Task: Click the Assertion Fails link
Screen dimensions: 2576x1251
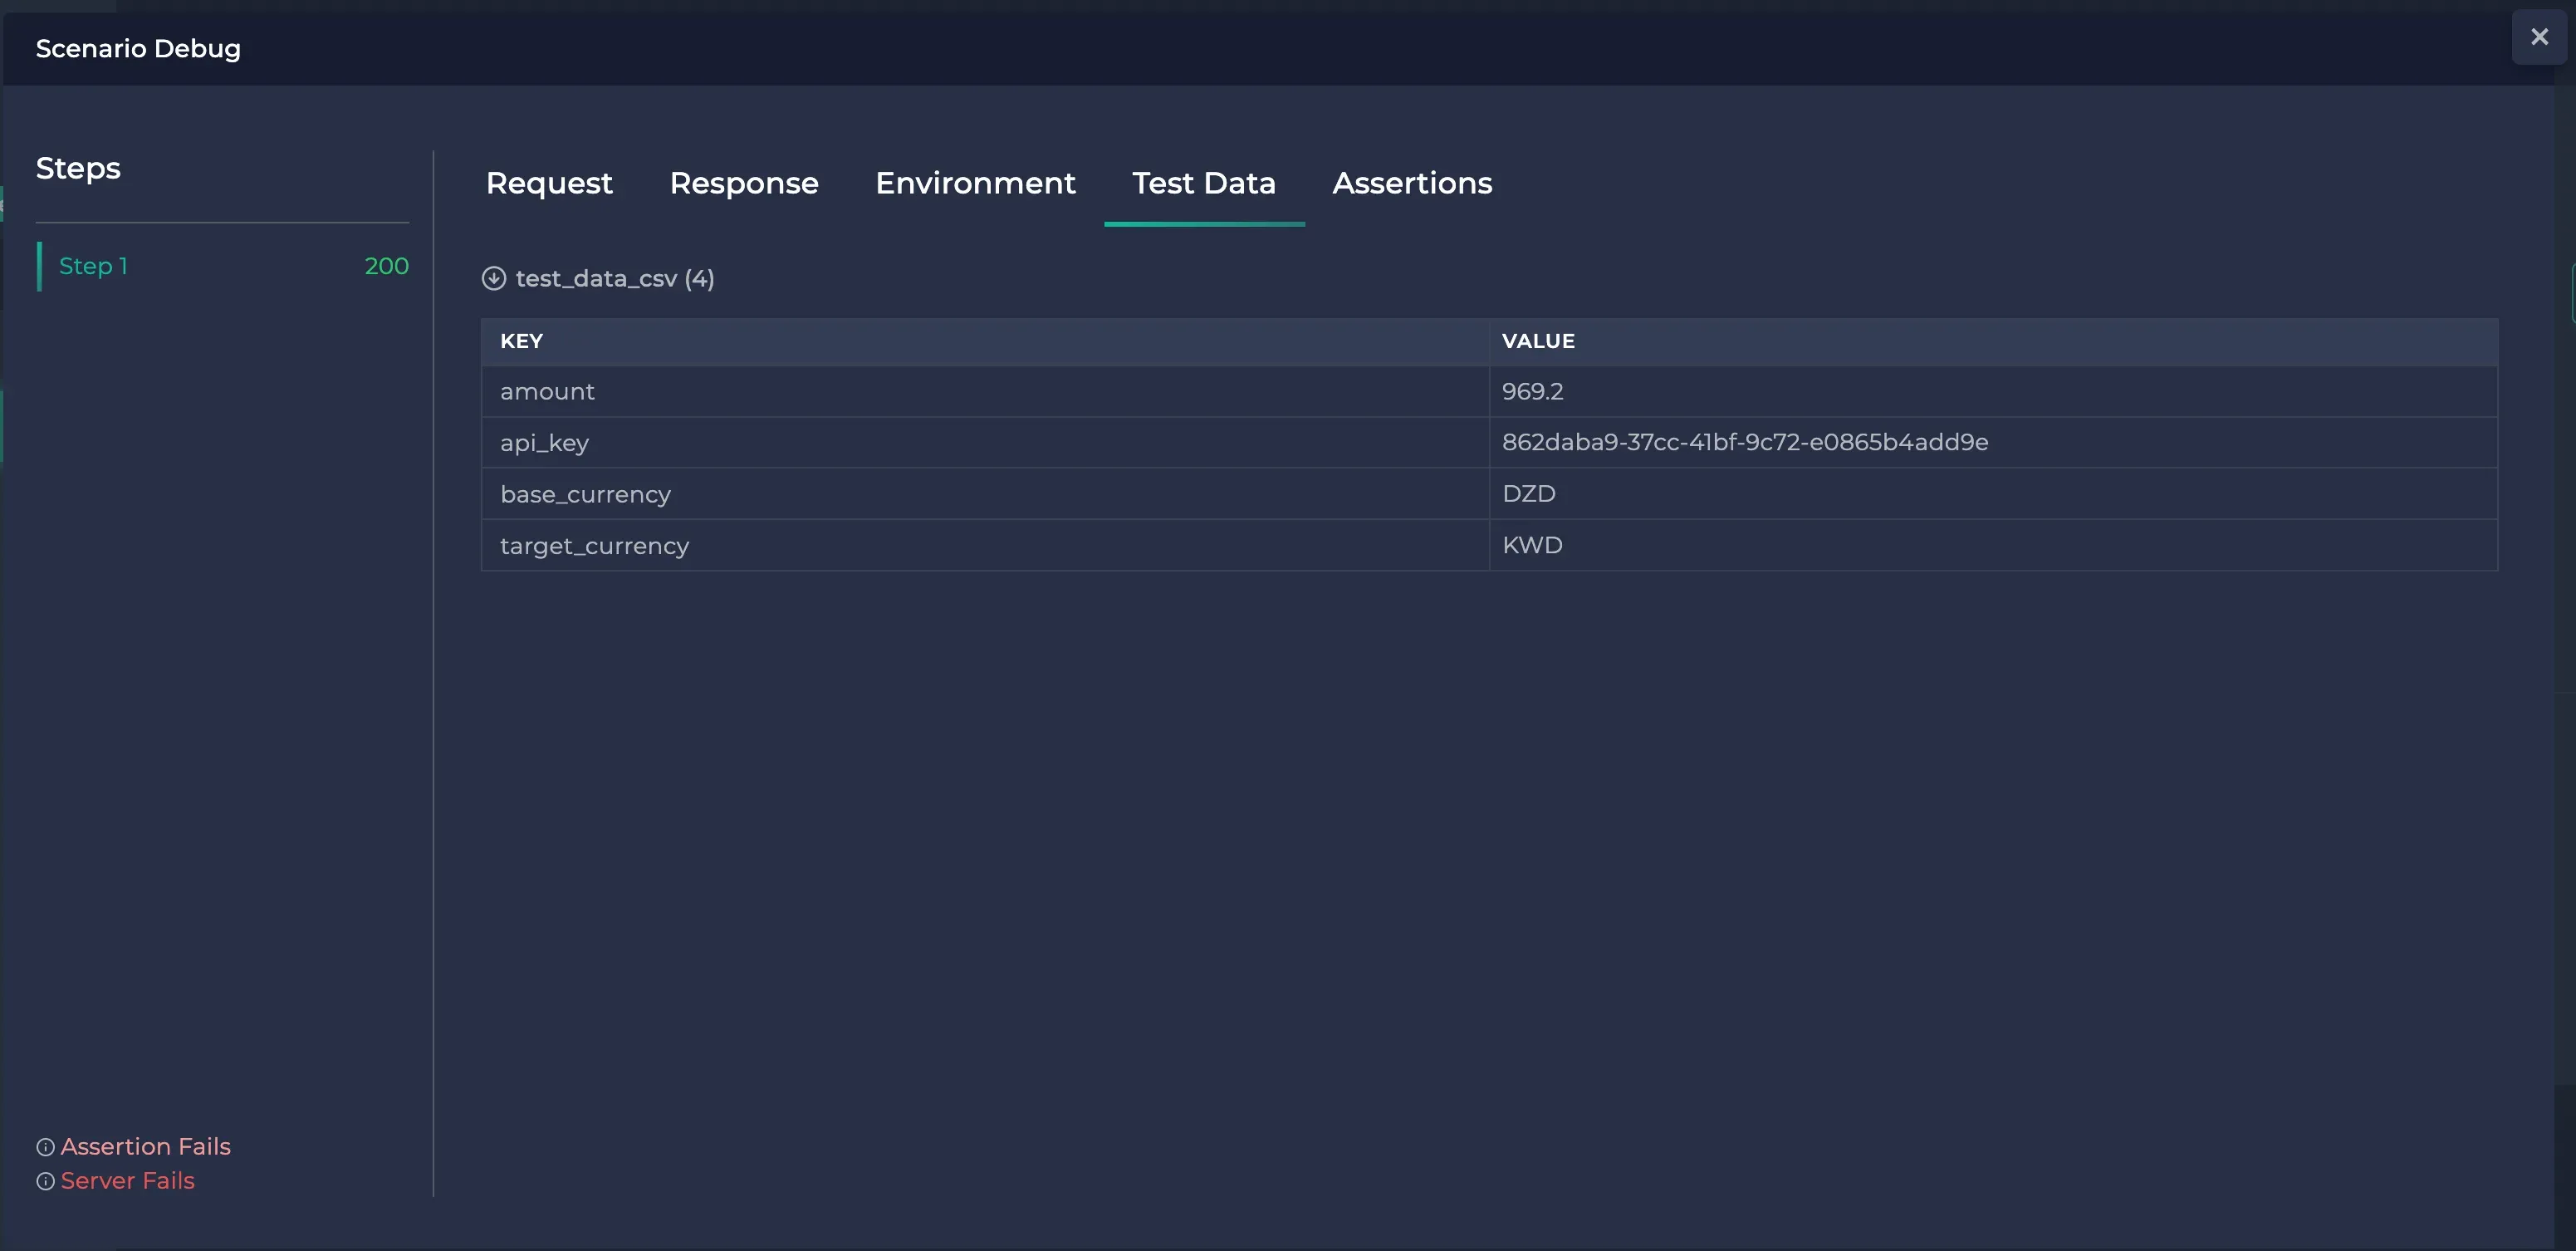Action: point(145,1146)
